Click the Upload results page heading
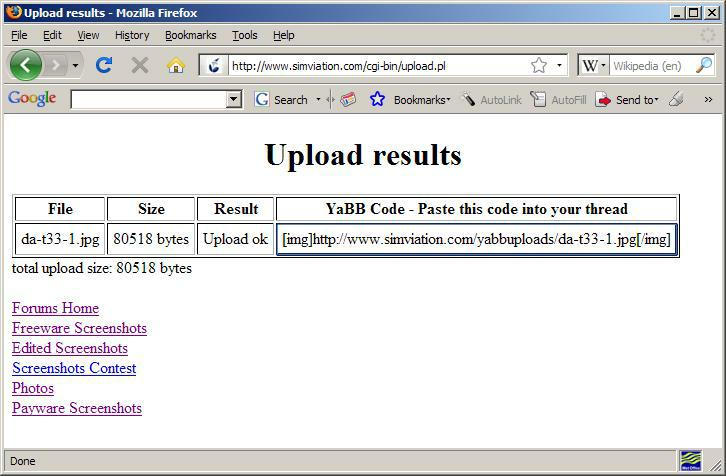Screen dimensions: 726x476 [x=363, y=155]
